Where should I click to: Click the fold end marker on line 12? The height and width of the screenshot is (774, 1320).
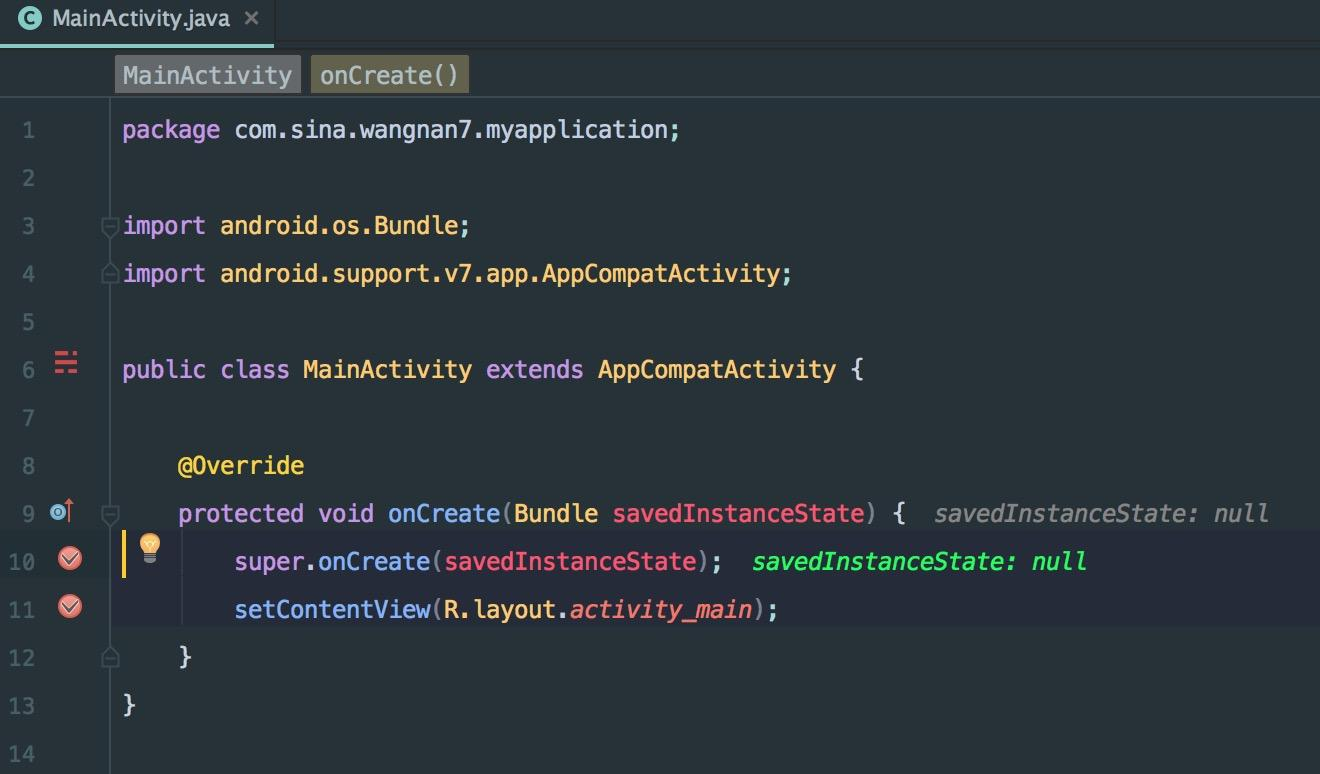[x=110, y=657]
